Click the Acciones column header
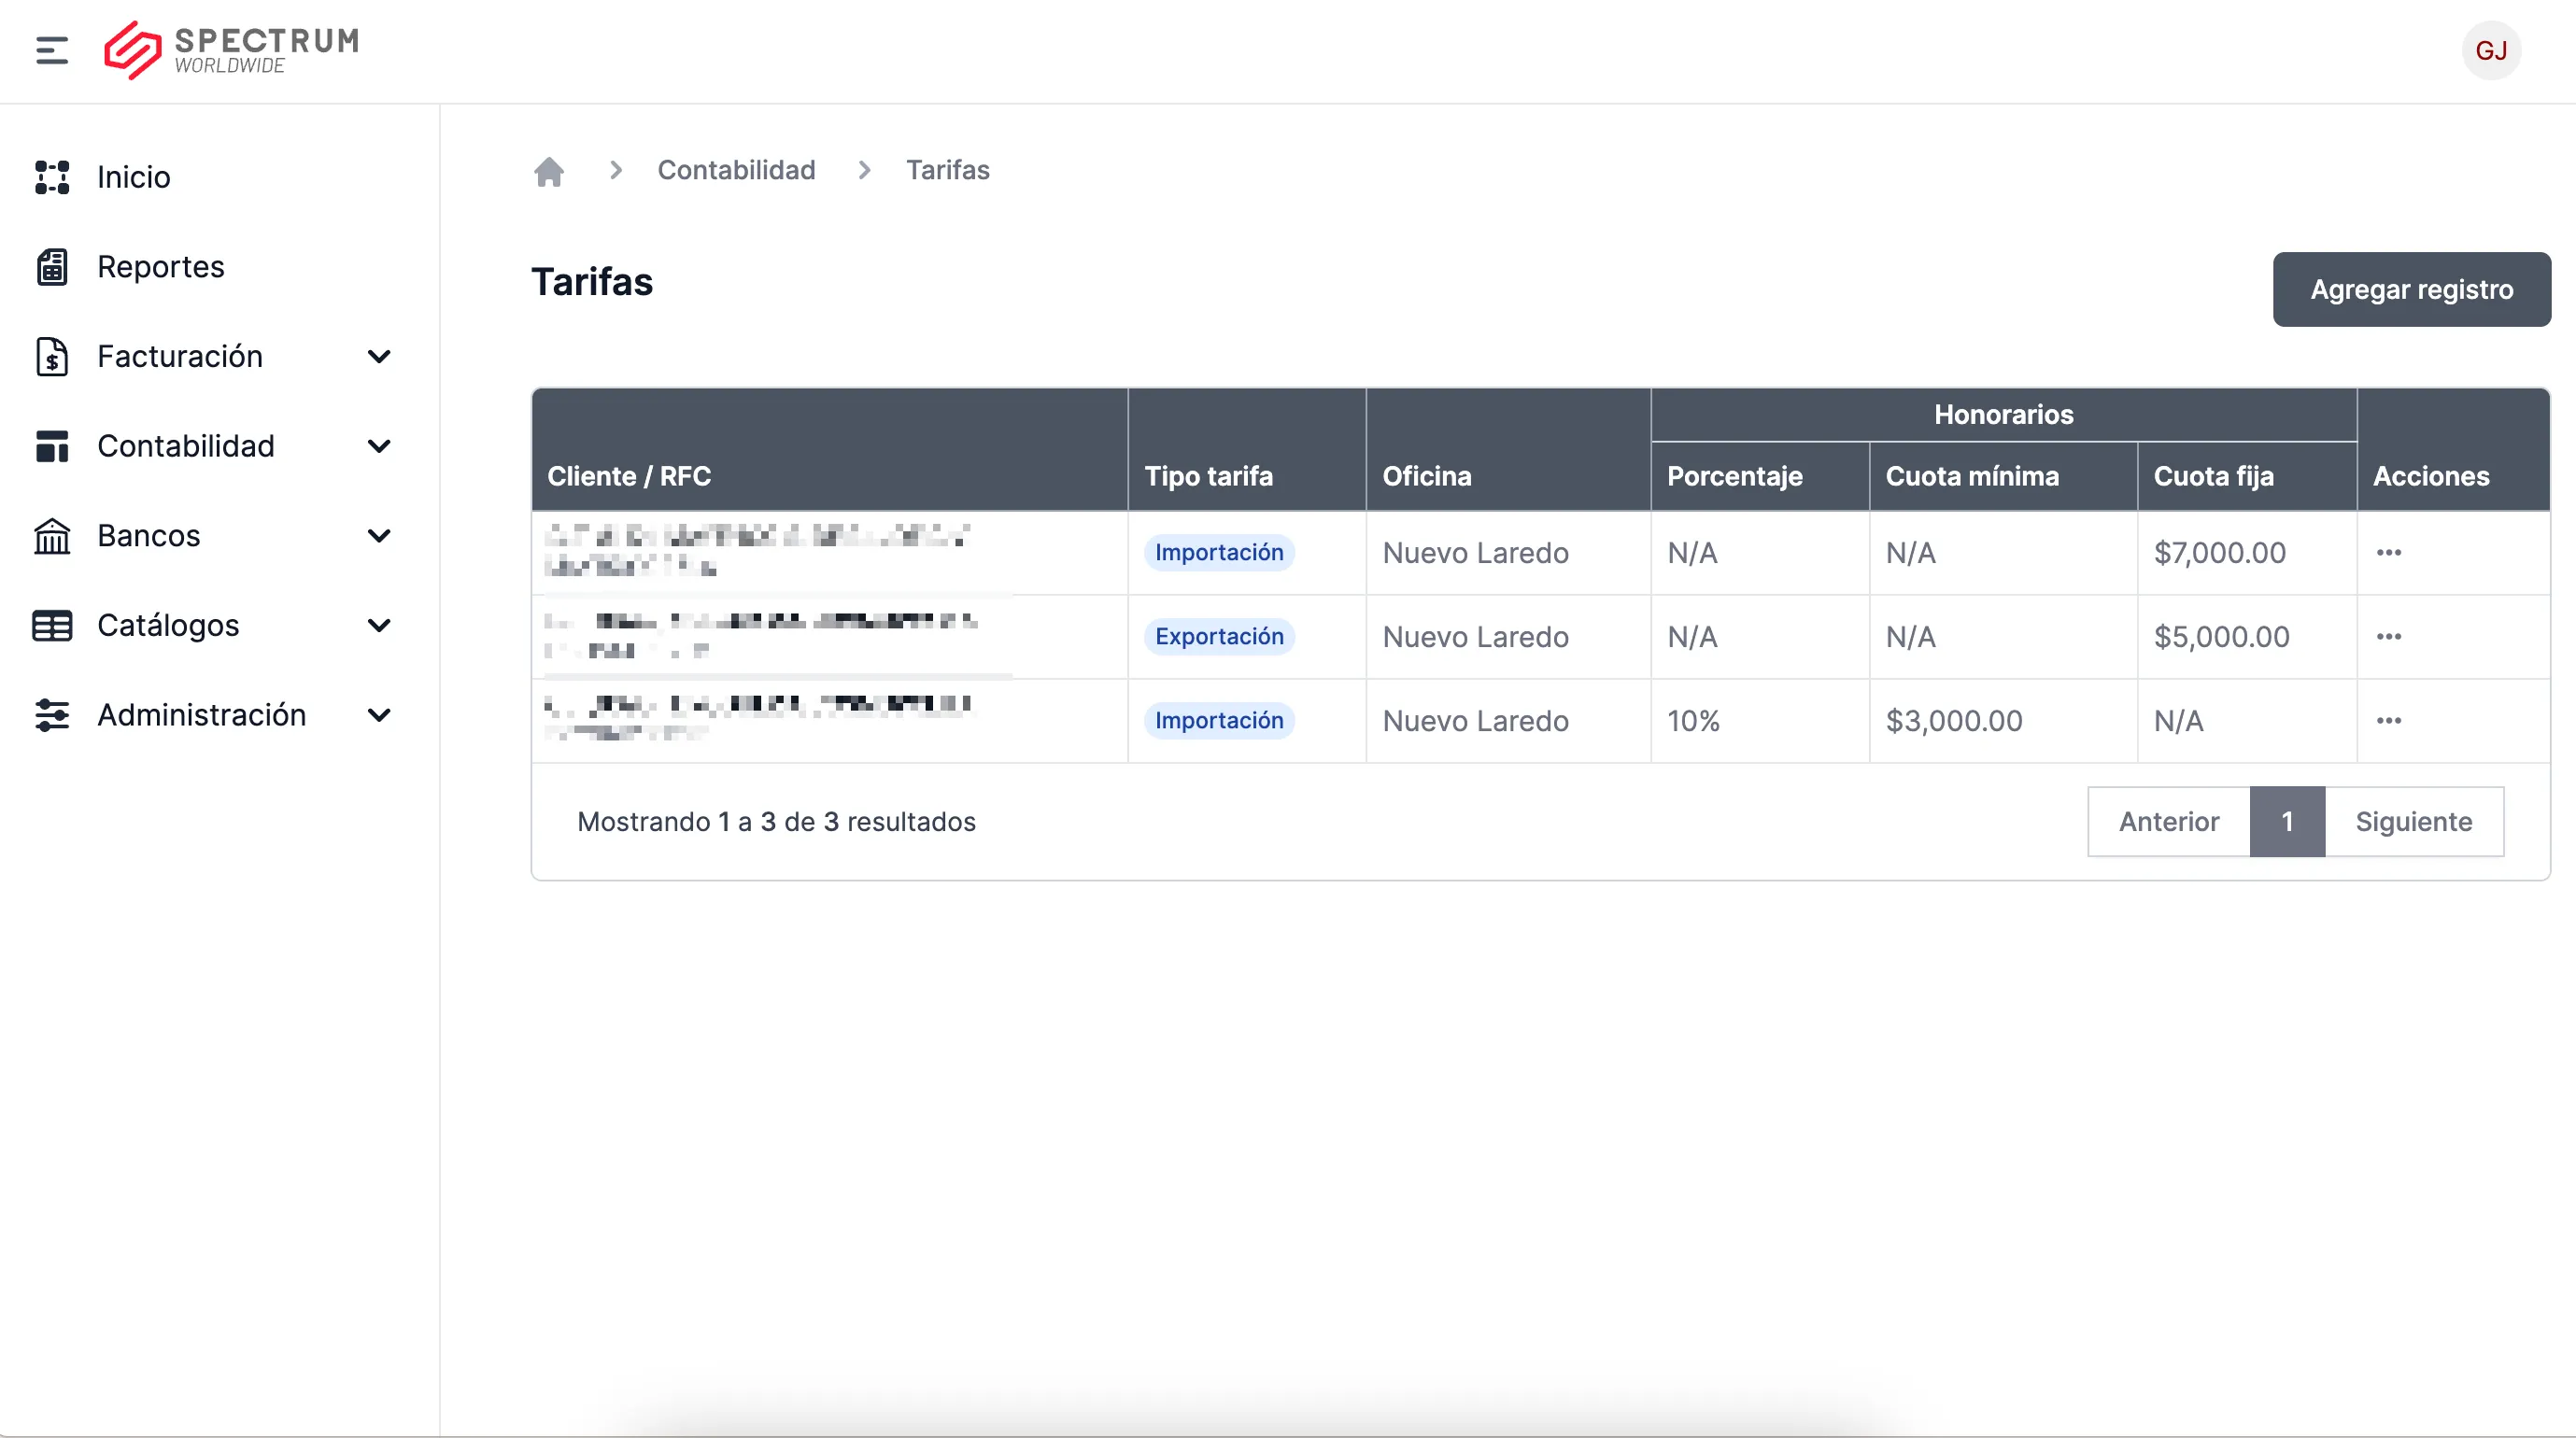2576x1438 pixels. pos(2431,476)
